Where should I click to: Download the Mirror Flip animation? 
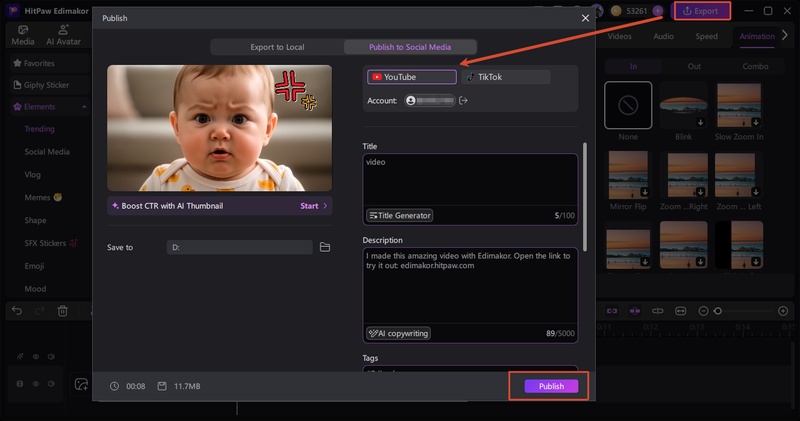645,192
